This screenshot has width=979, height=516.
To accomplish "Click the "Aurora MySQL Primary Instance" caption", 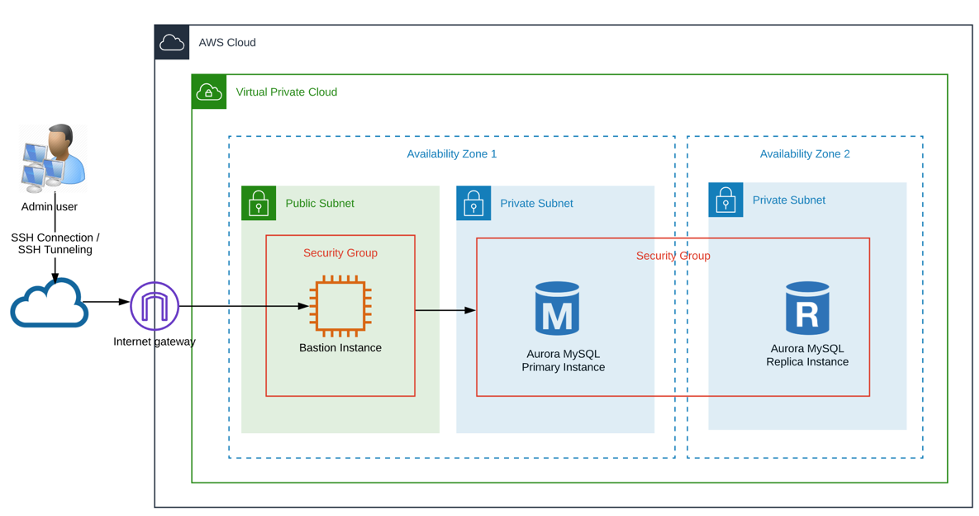I will pos(563,360).
